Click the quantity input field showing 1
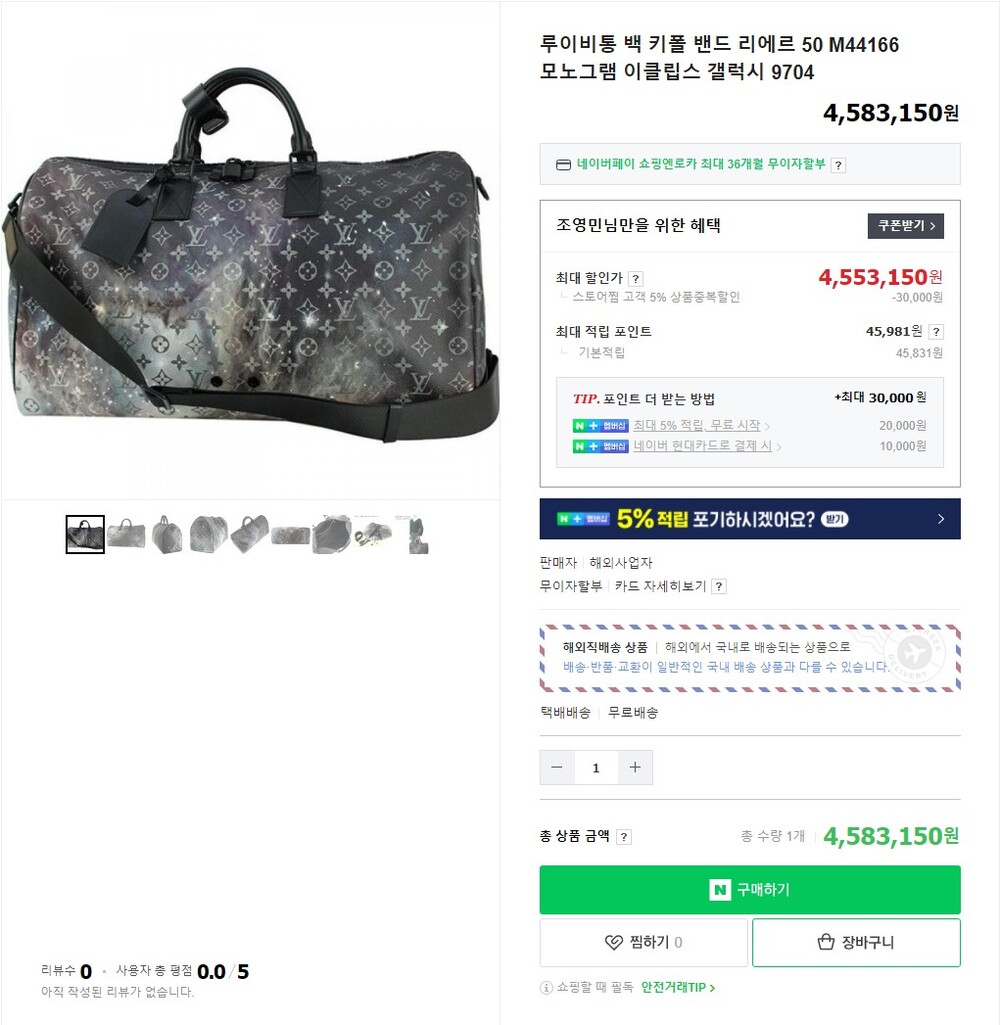Screen dimensions: 1000x1025 pyautogui.click(x=596, y=767)
